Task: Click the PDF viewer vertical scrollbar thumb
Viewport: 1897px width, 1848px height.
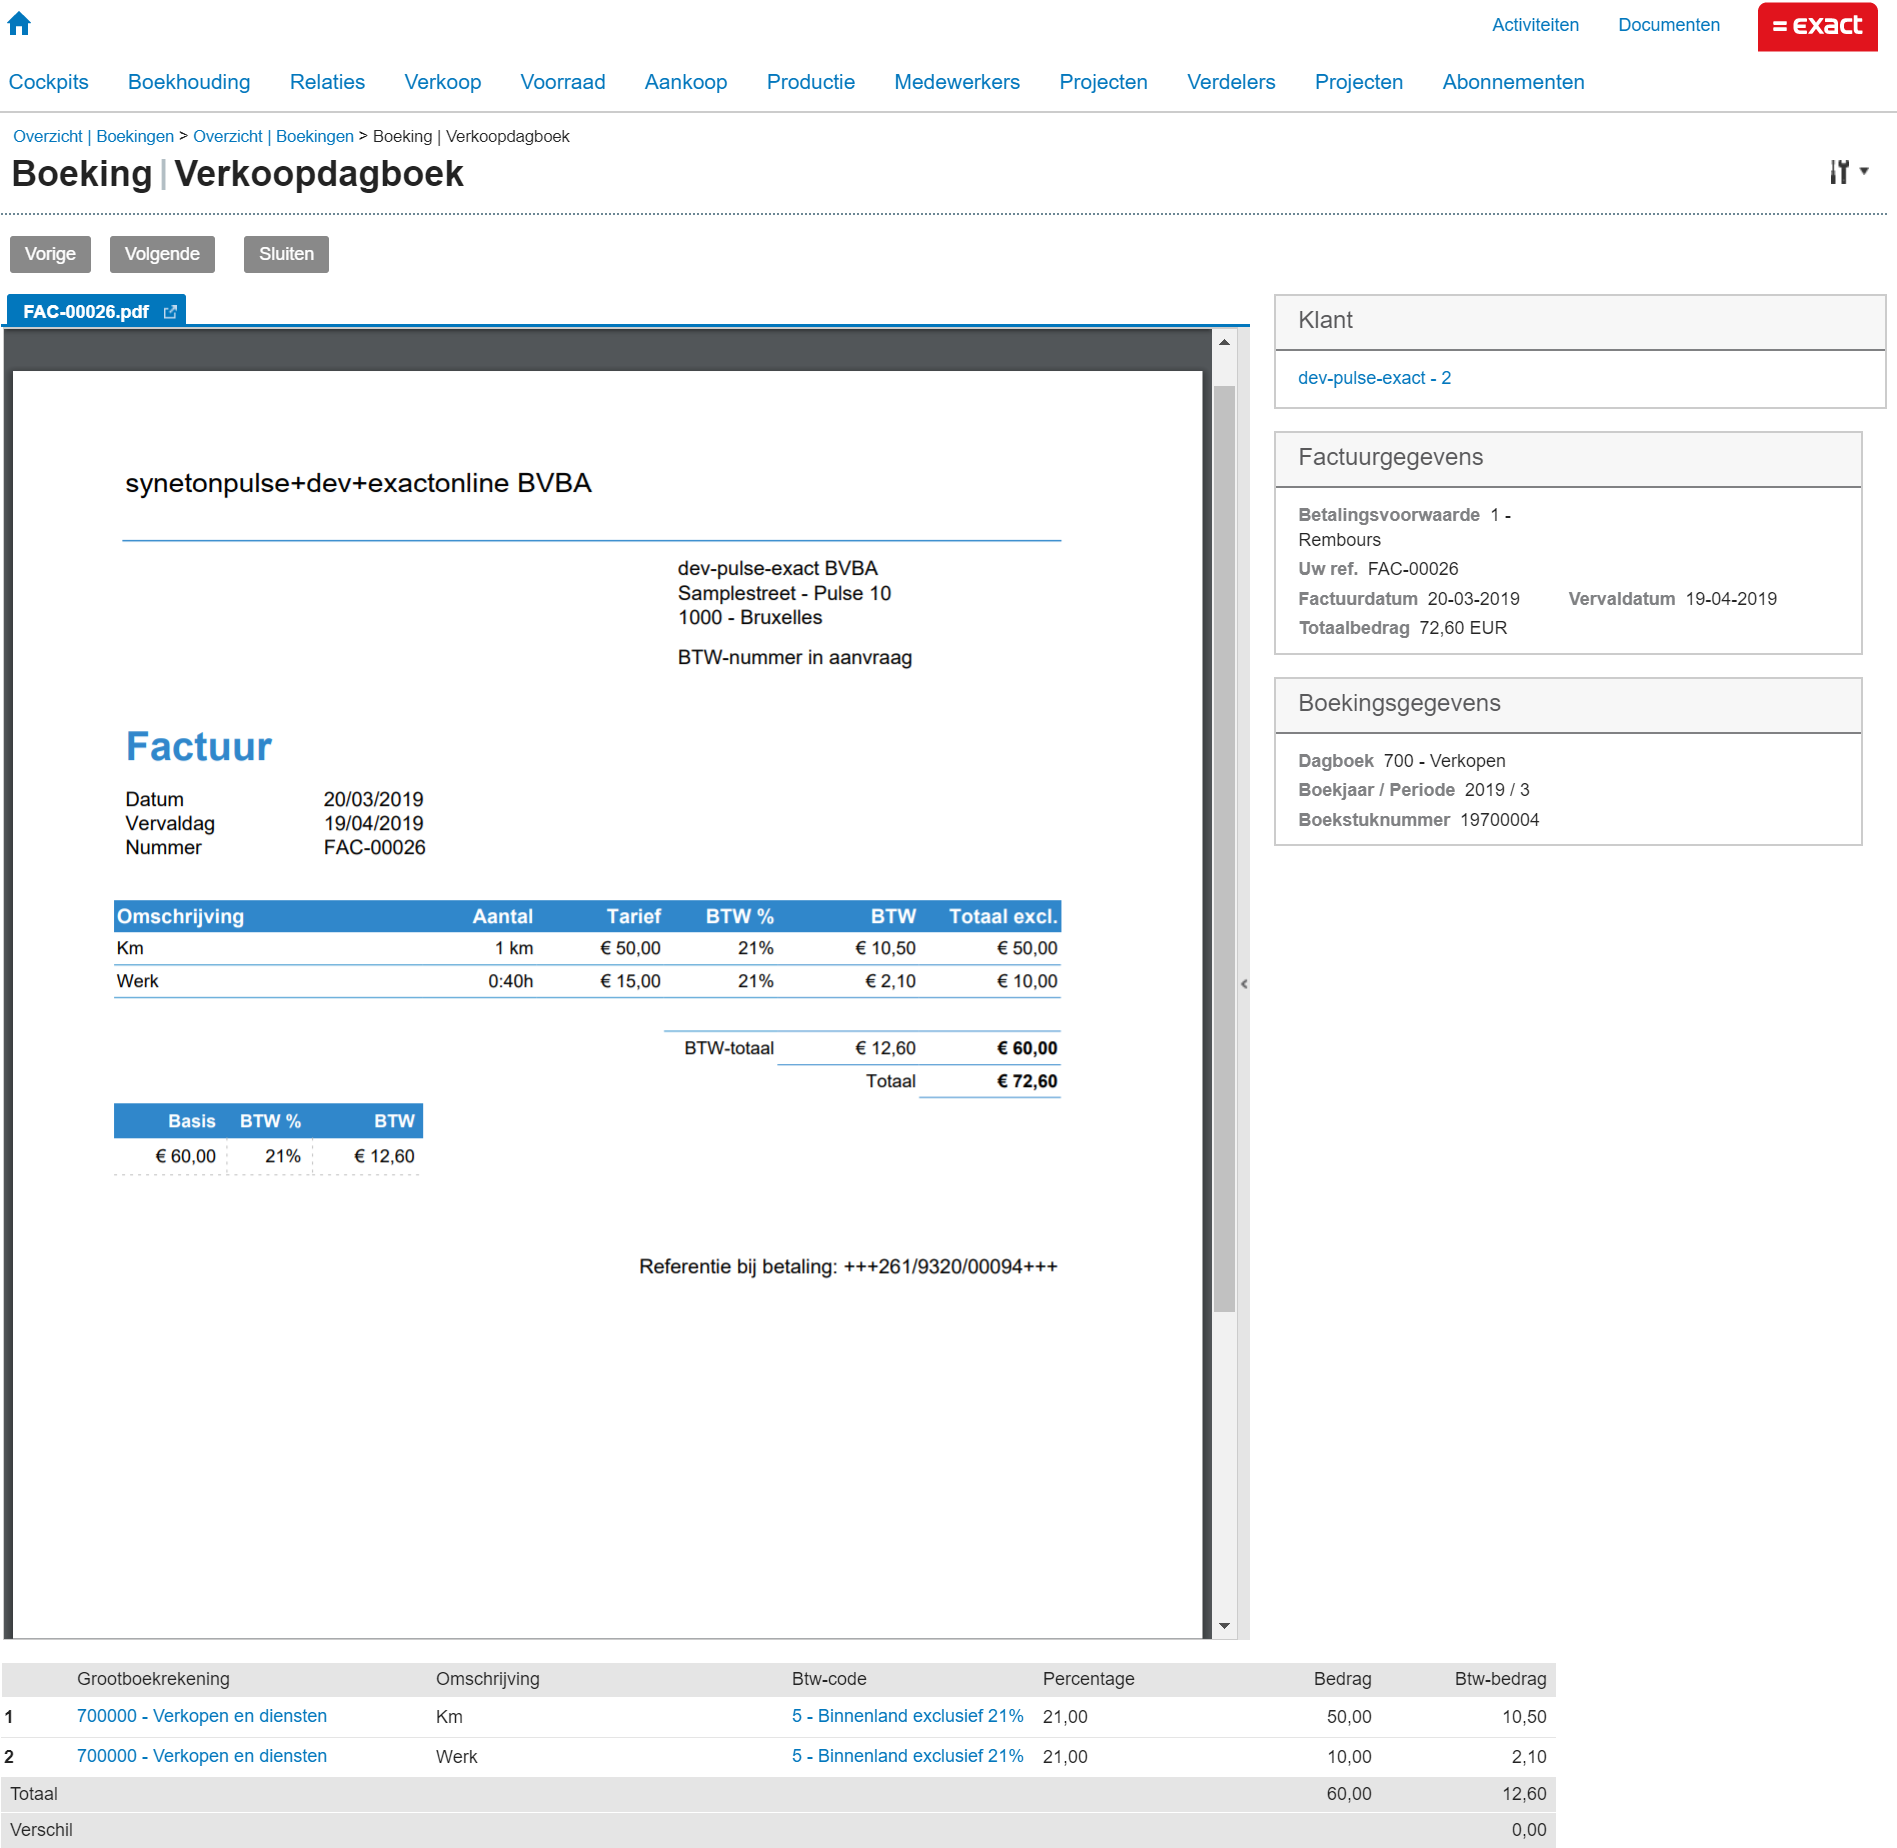Action: coord(1224,848)
